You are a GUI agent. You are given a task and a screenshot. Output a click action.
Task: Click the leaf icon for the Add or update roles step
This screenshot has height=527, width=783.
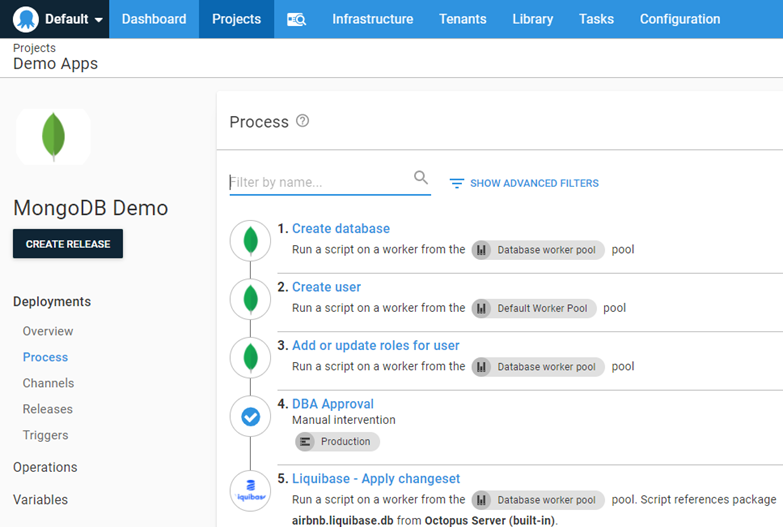tap(251, 357)
